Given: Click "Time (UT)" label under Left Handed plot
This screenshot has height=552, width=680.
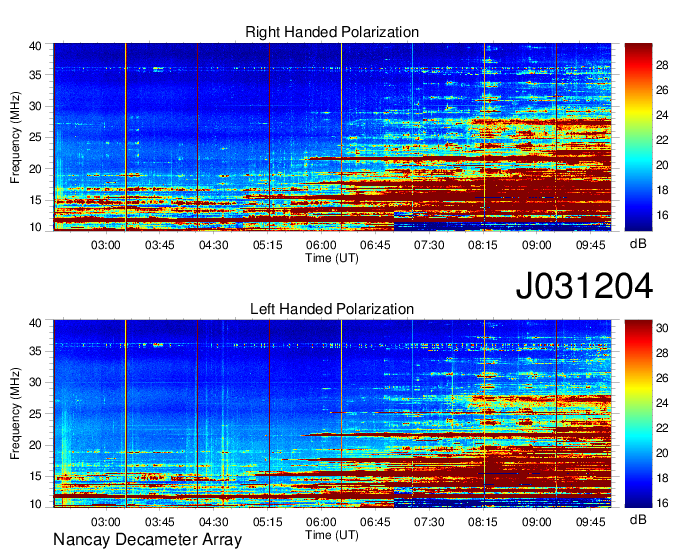Looking at the screenshot, I should tap(332, 535).
